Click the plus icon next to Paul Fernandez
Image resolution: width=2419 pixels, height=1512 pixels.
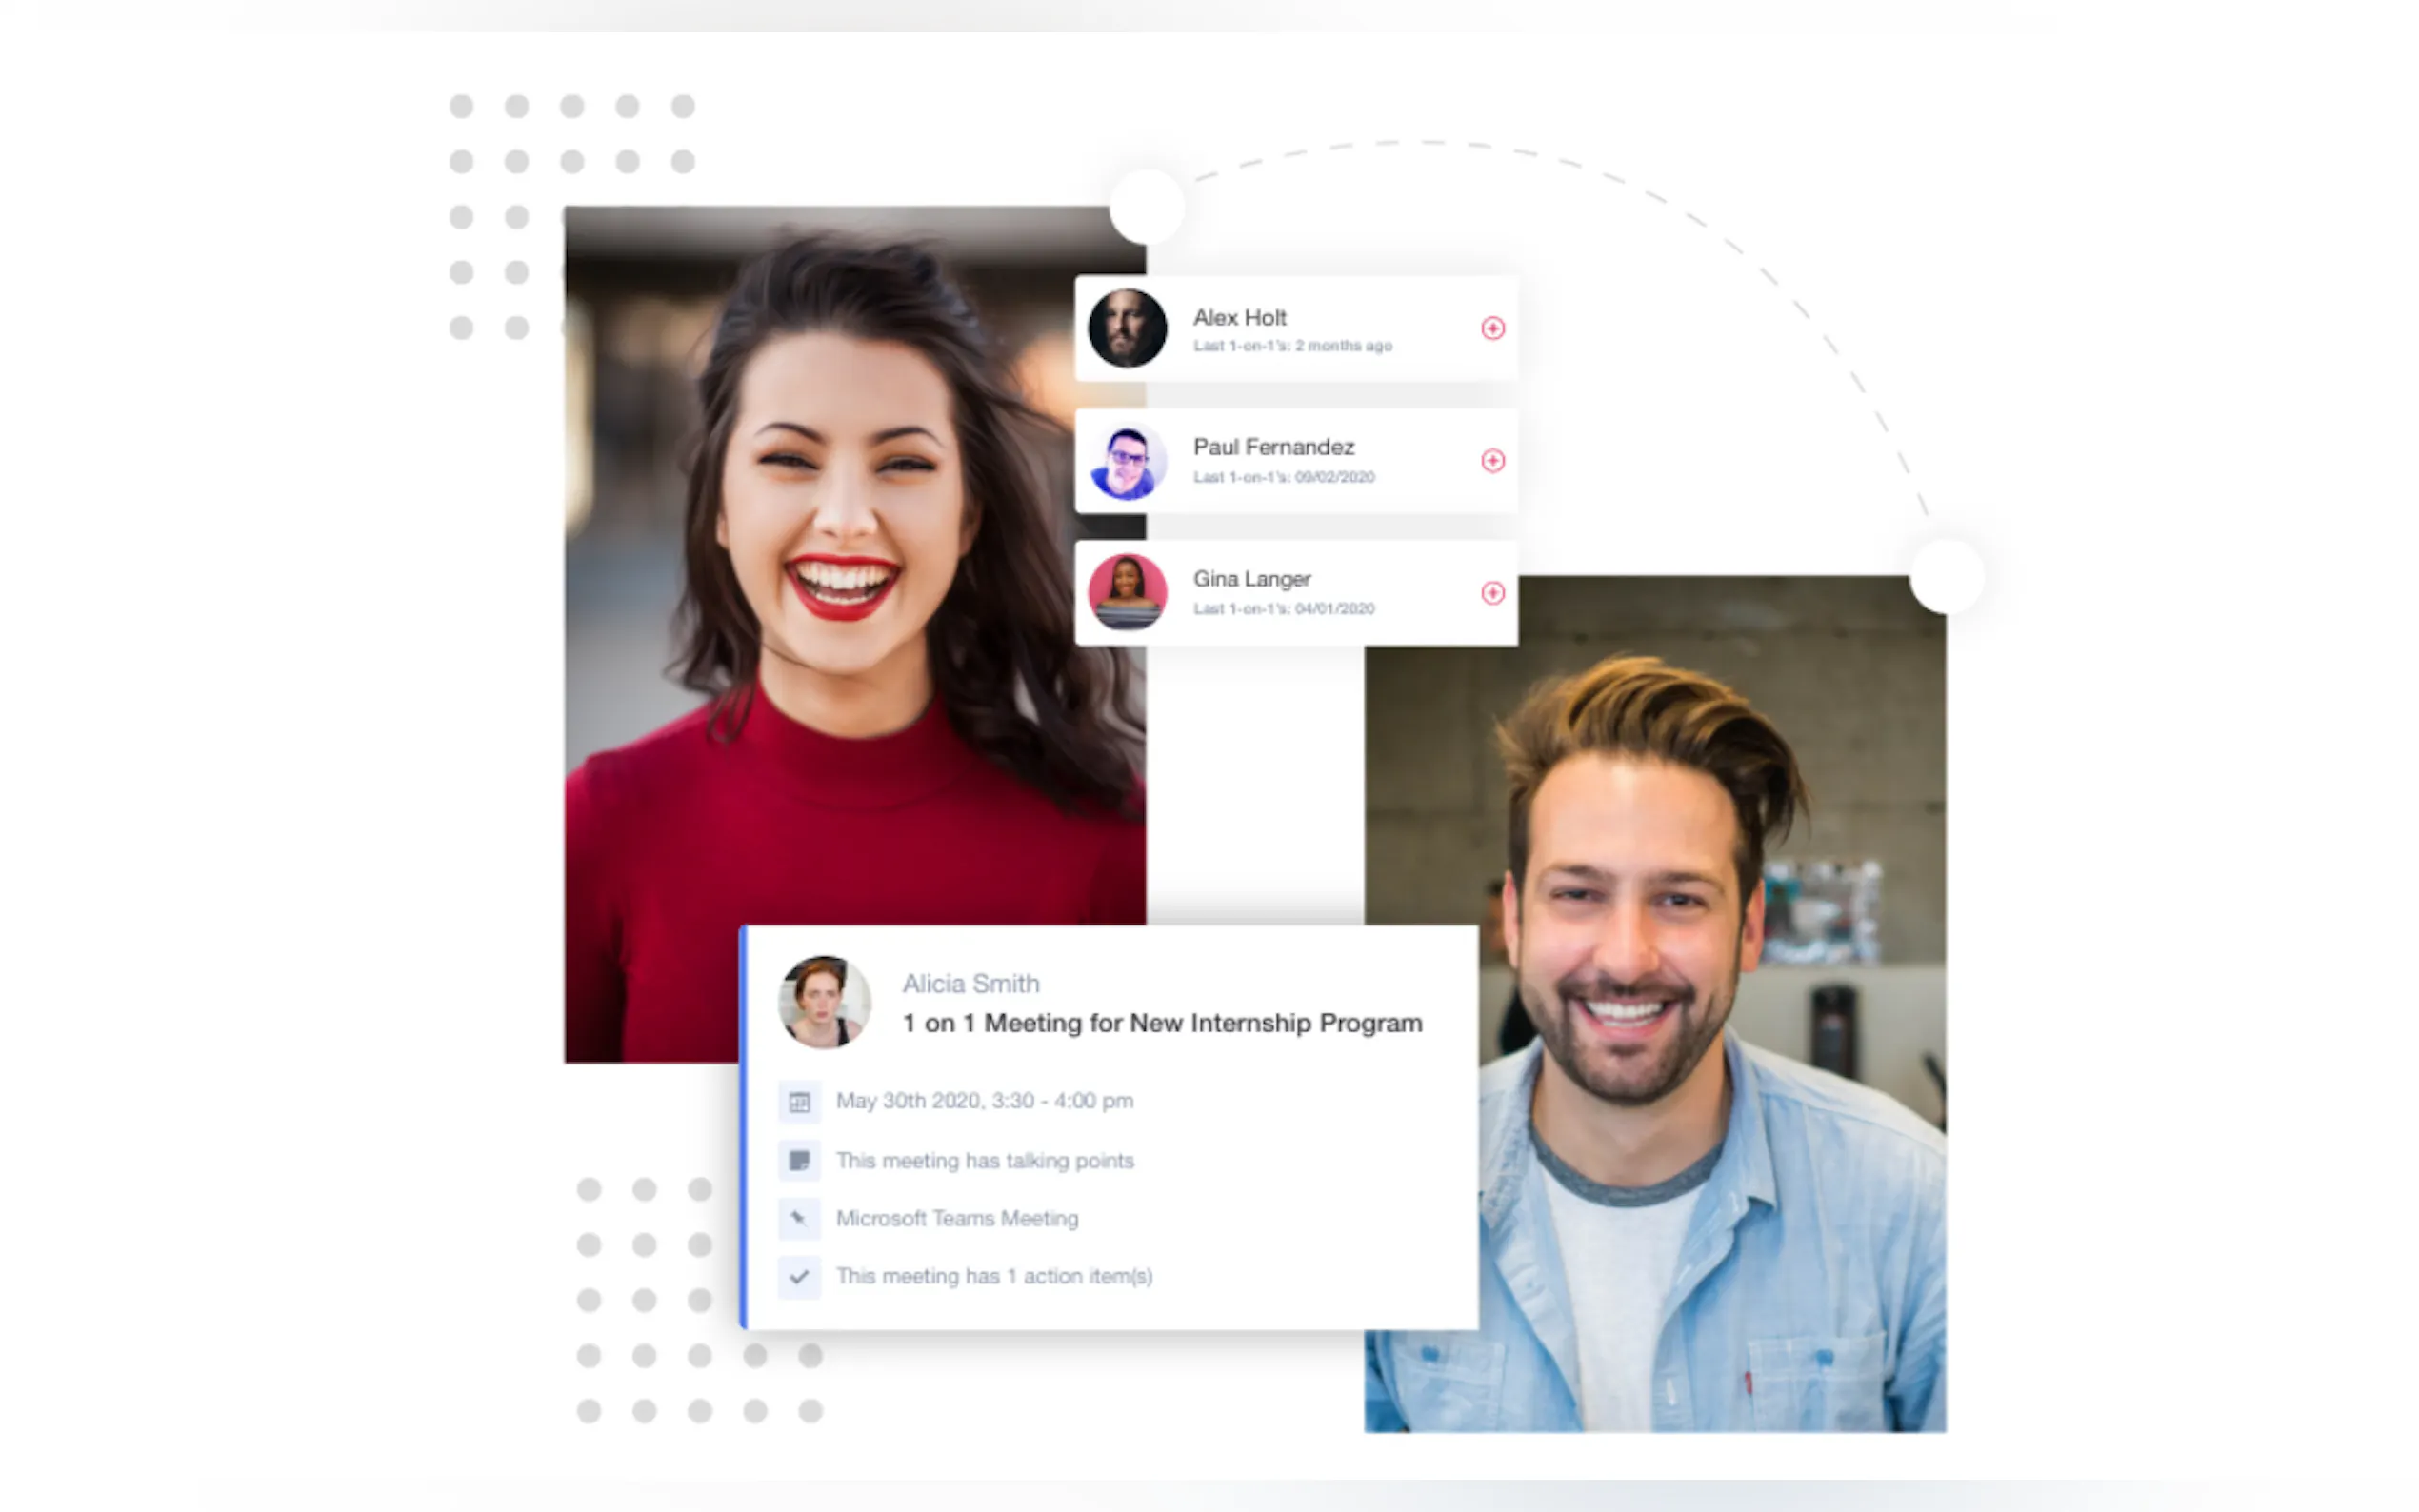pos(1492,460)
